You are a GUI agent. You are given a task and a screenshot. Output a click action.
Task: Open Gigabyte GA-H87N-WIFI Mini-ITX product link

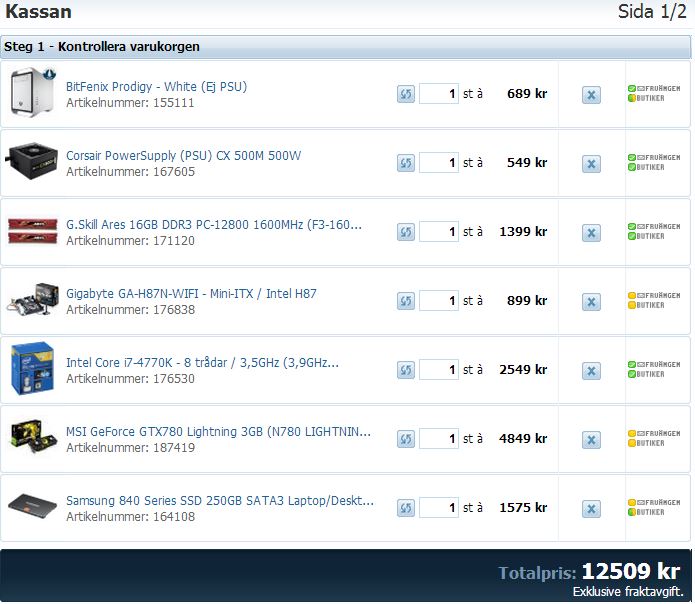191,294
